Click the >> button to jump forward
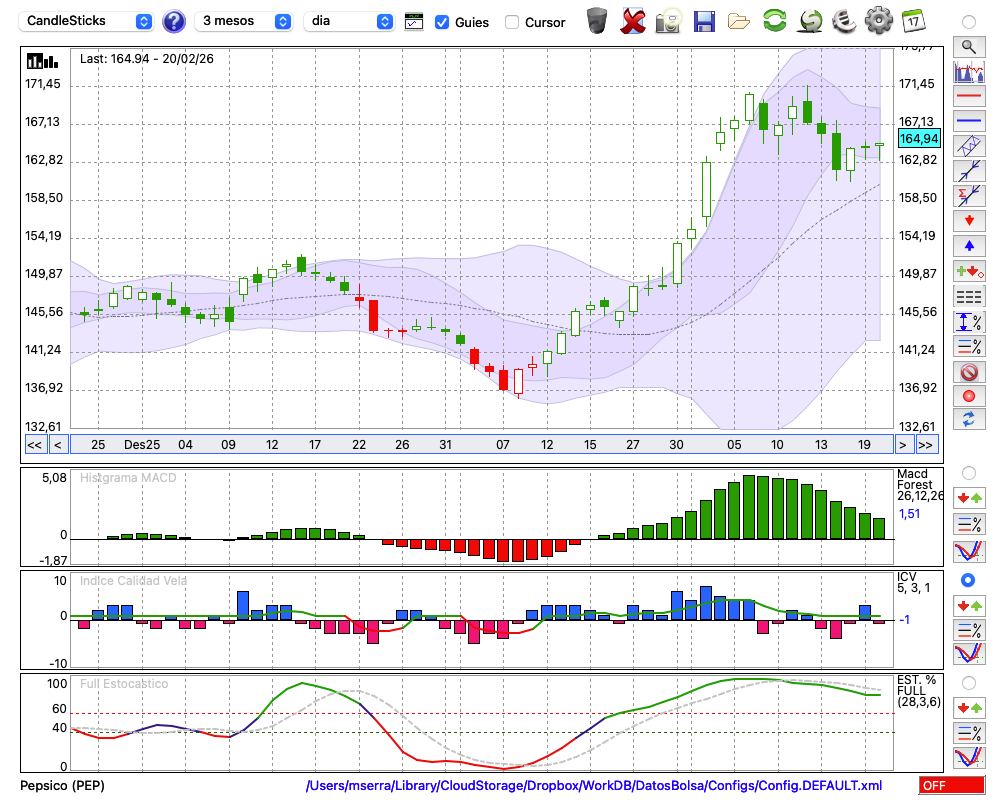This screenshot has height=800, width=1000. [926, 444]
